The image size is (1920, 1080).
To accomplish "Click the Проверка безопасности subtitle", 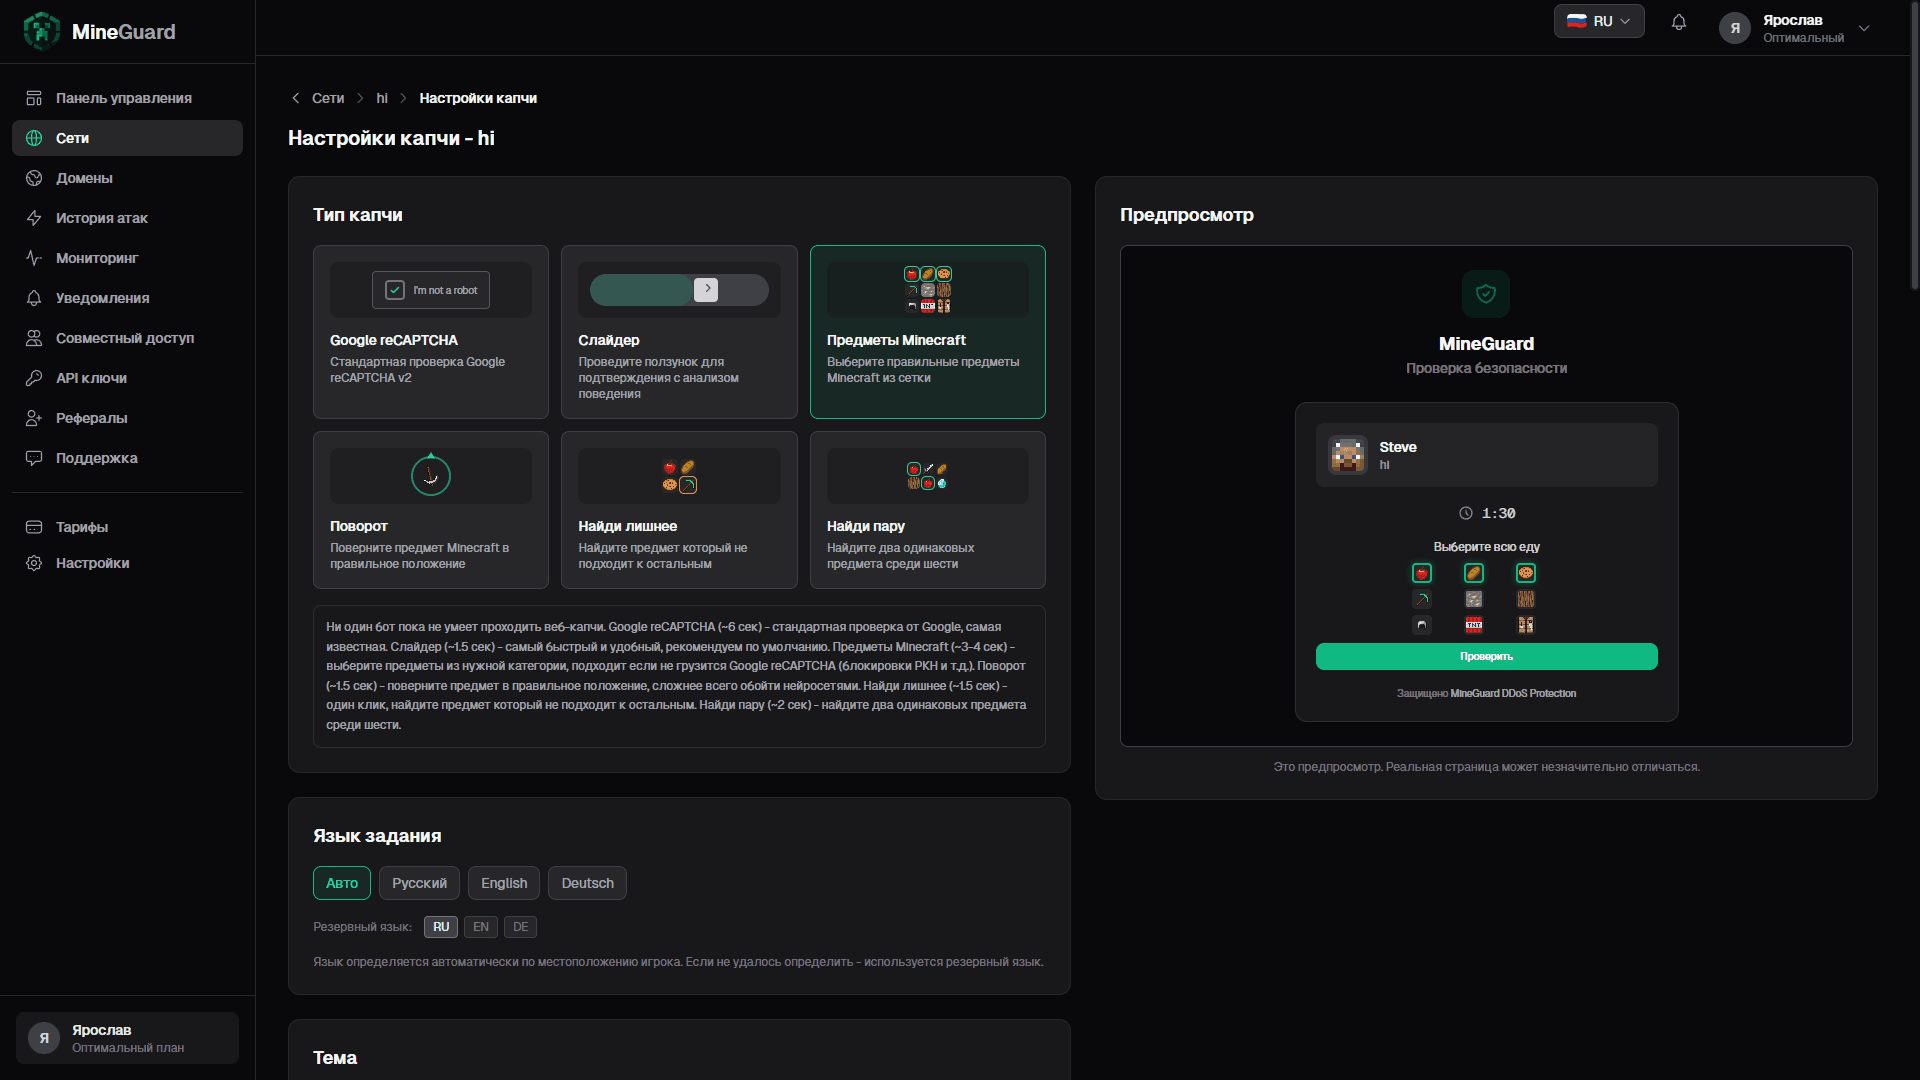I will (1486, 368).
